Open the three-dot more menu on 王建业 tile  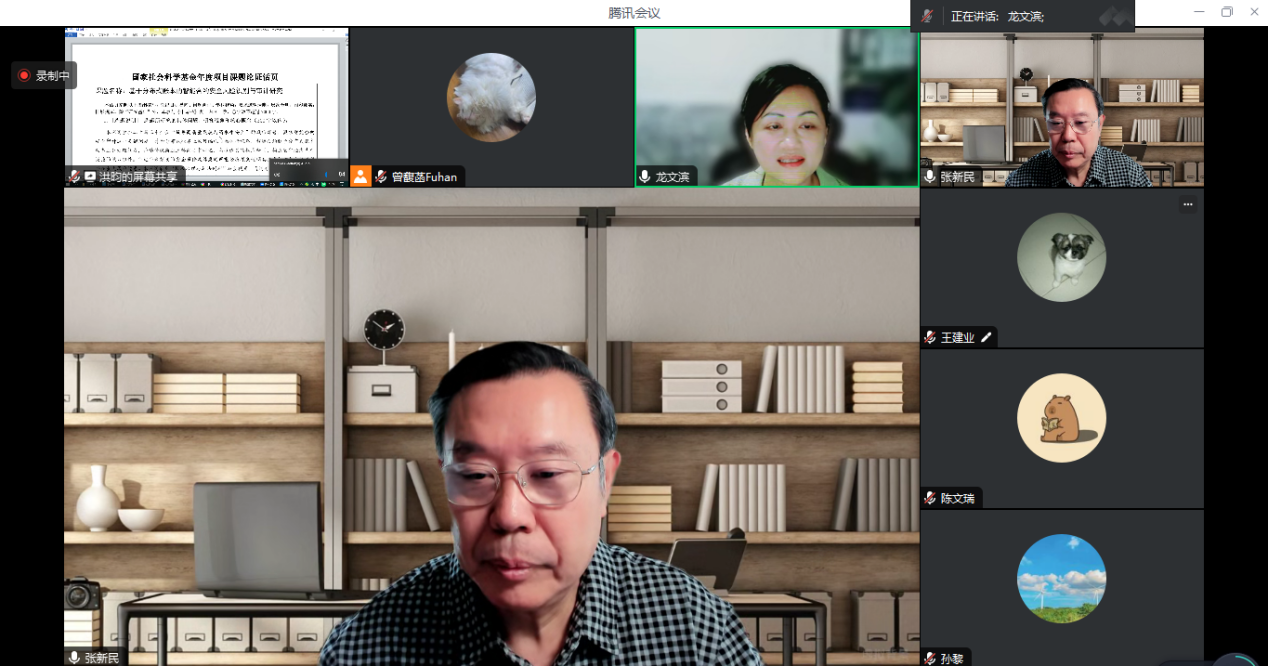click(x=1187, y=204)
